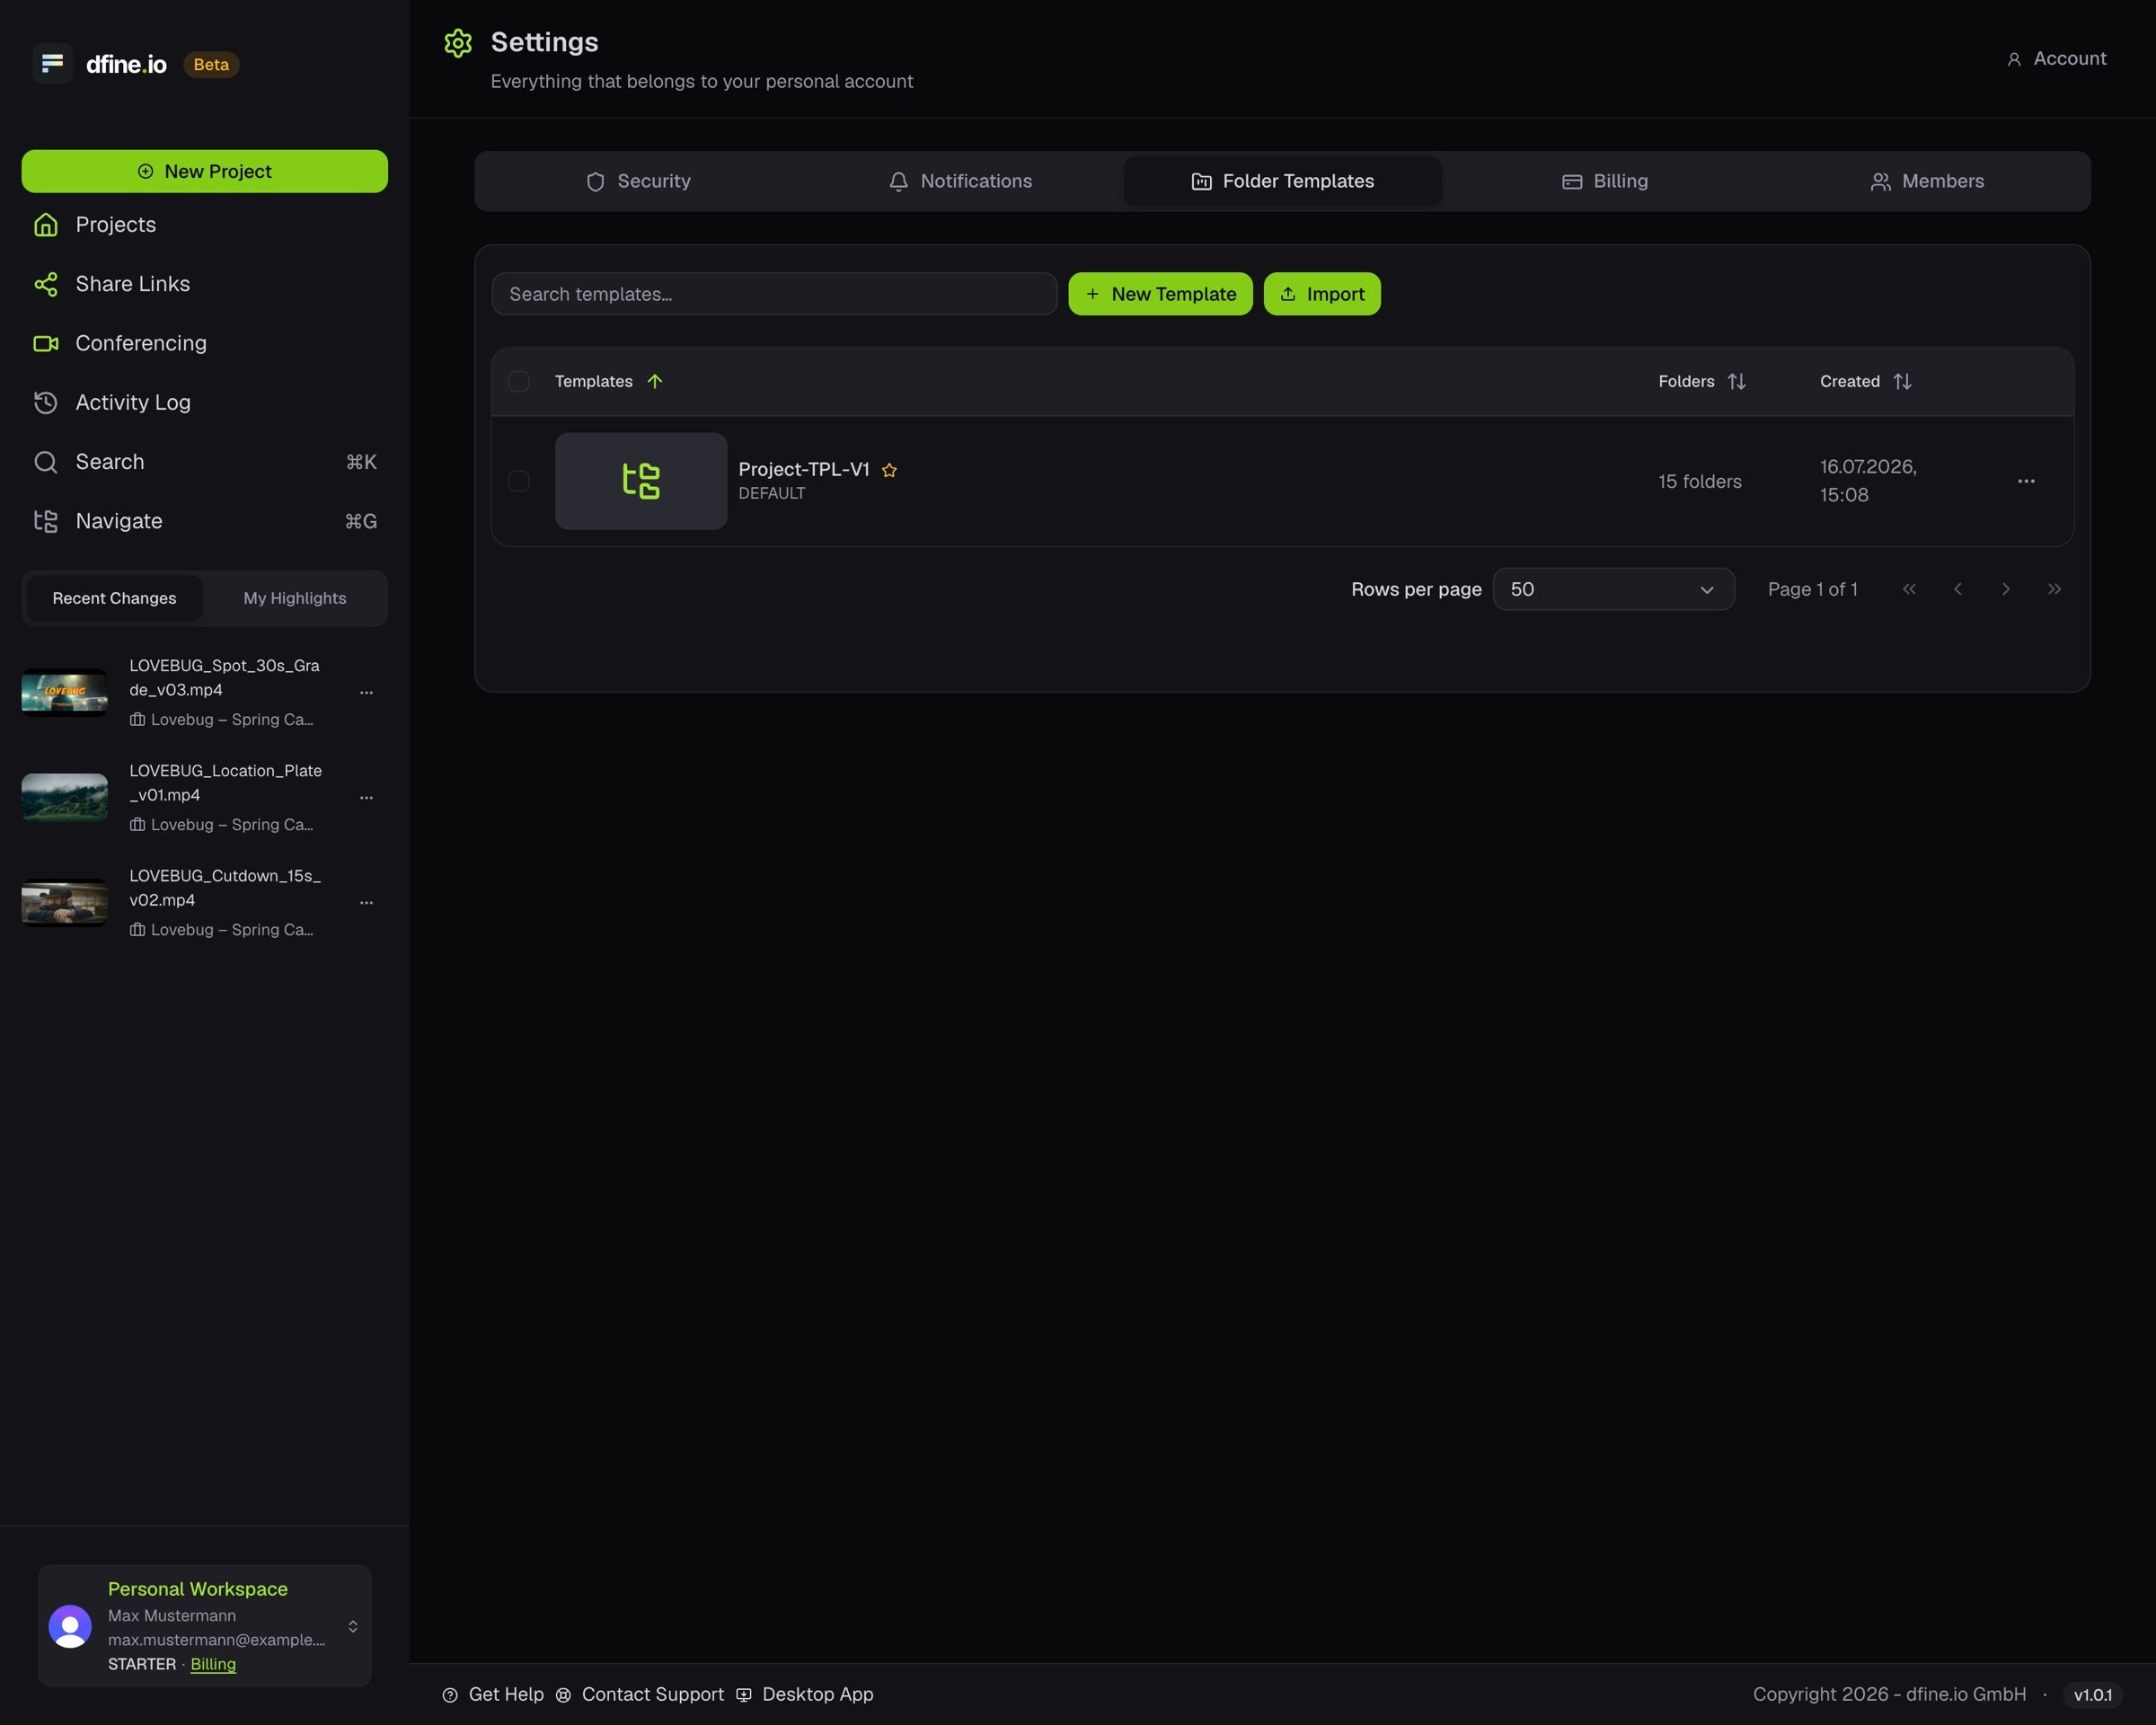Click the Search magnifier icon

tap(46, 462)
